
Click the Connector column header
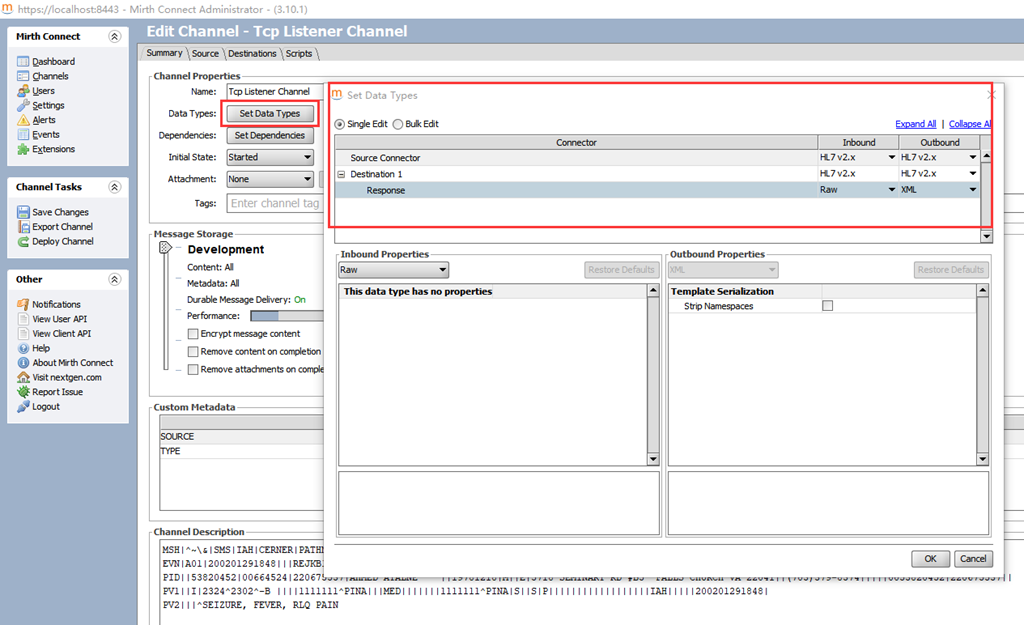coord(576,142)
